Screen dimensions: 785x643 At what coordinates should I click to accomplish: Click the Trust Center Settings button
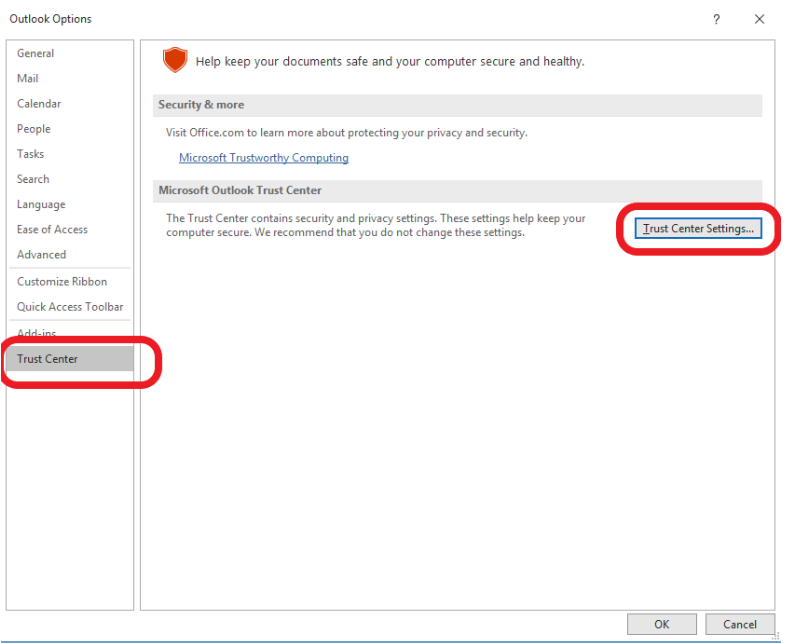click(698, 228)
